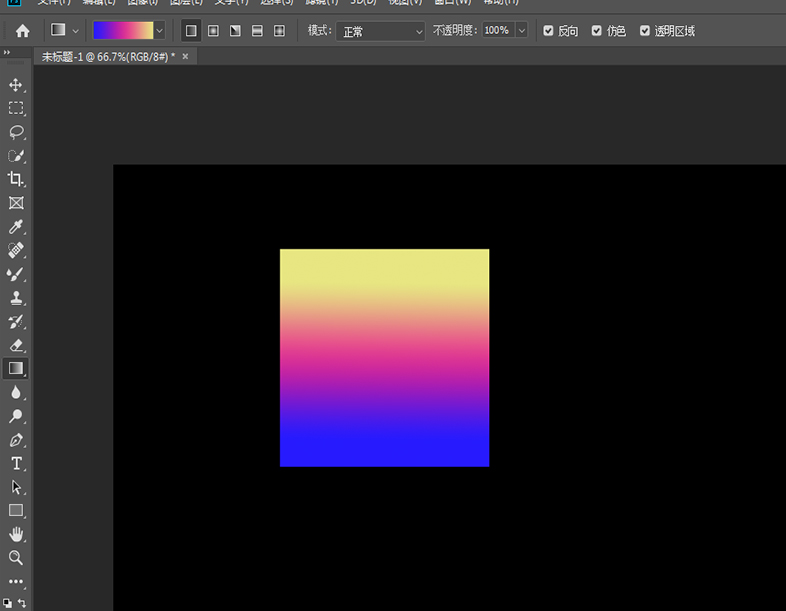
Task: Activate the Zoom tool in toolbar
Action: tap(16, 558)
